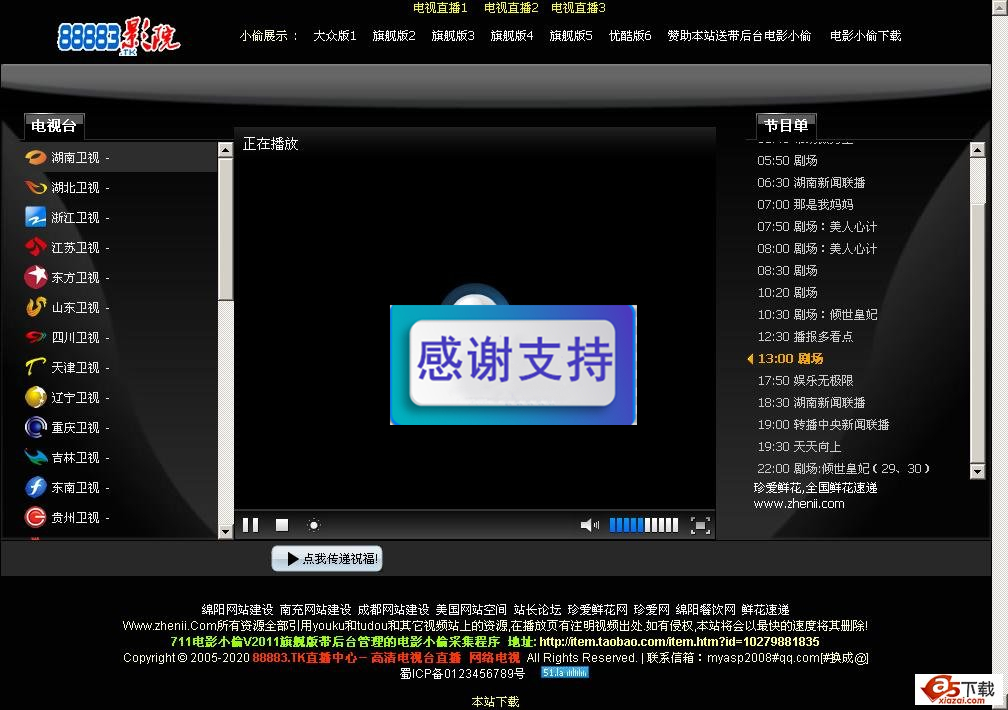Click the 绵阳网站建设 footer link
1008x710 pixels.
[x=237, y=609]
